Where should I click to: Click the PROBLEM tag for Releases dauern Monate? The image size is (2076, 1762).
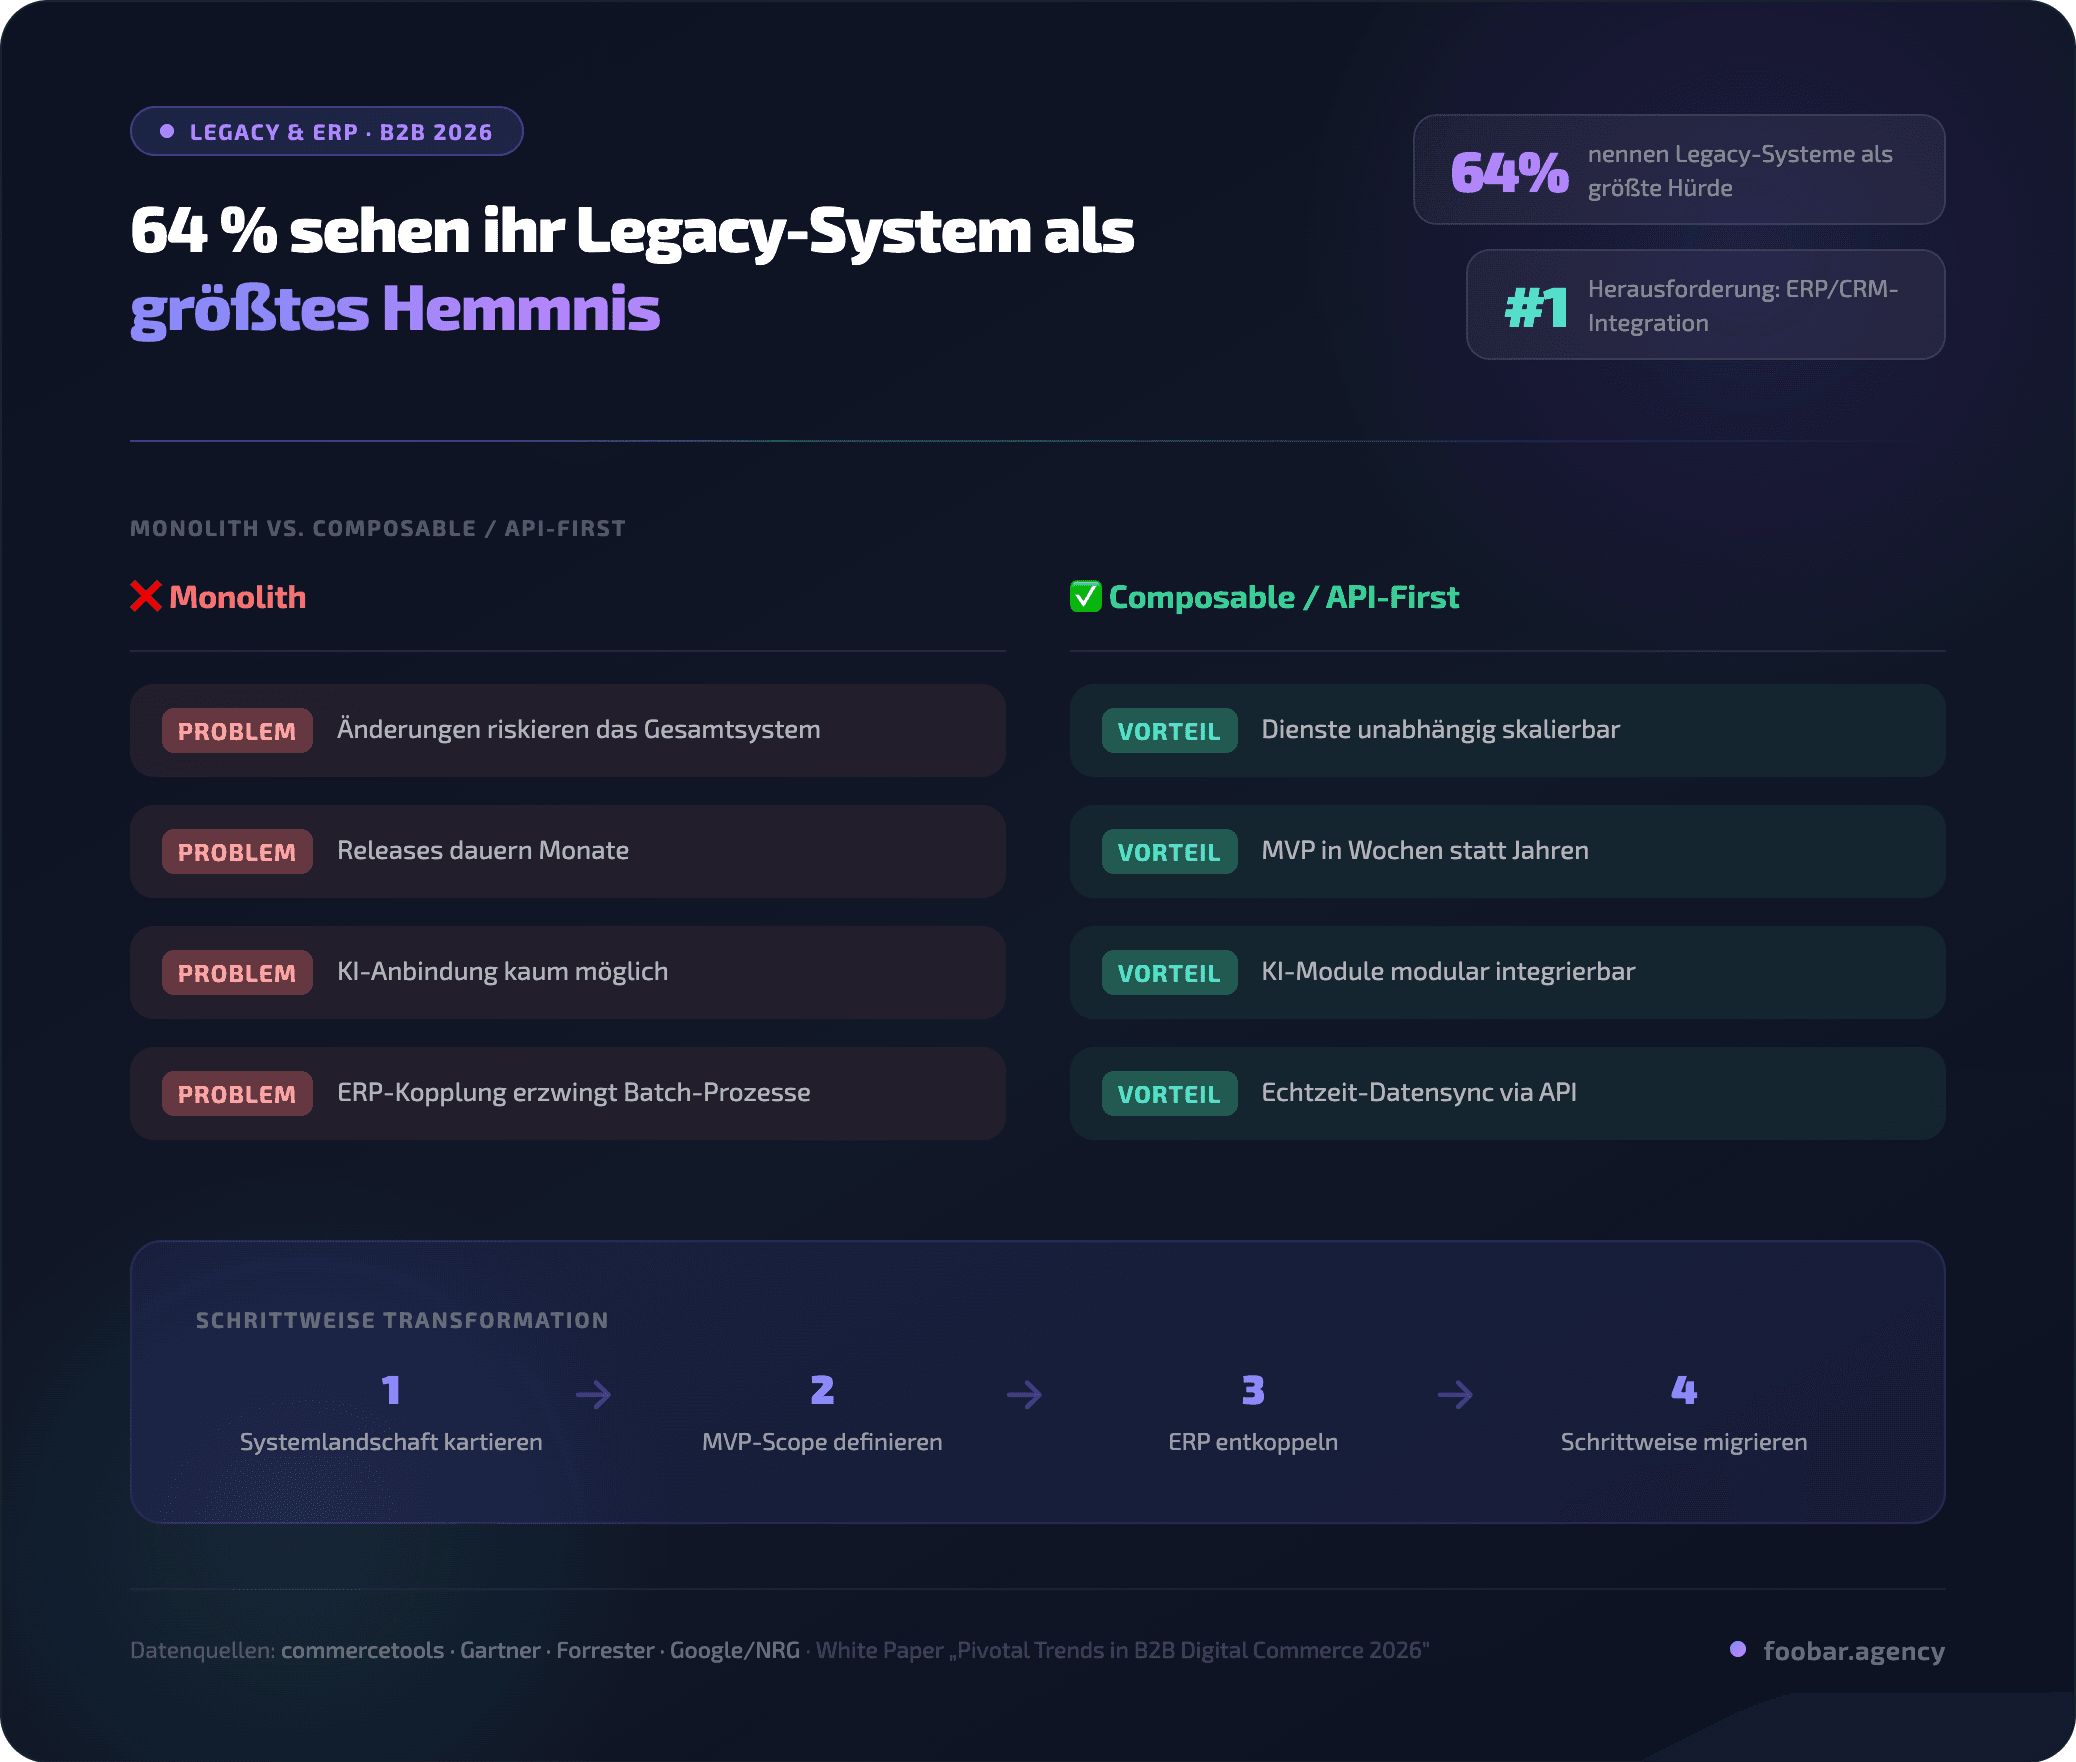point(237,852)
